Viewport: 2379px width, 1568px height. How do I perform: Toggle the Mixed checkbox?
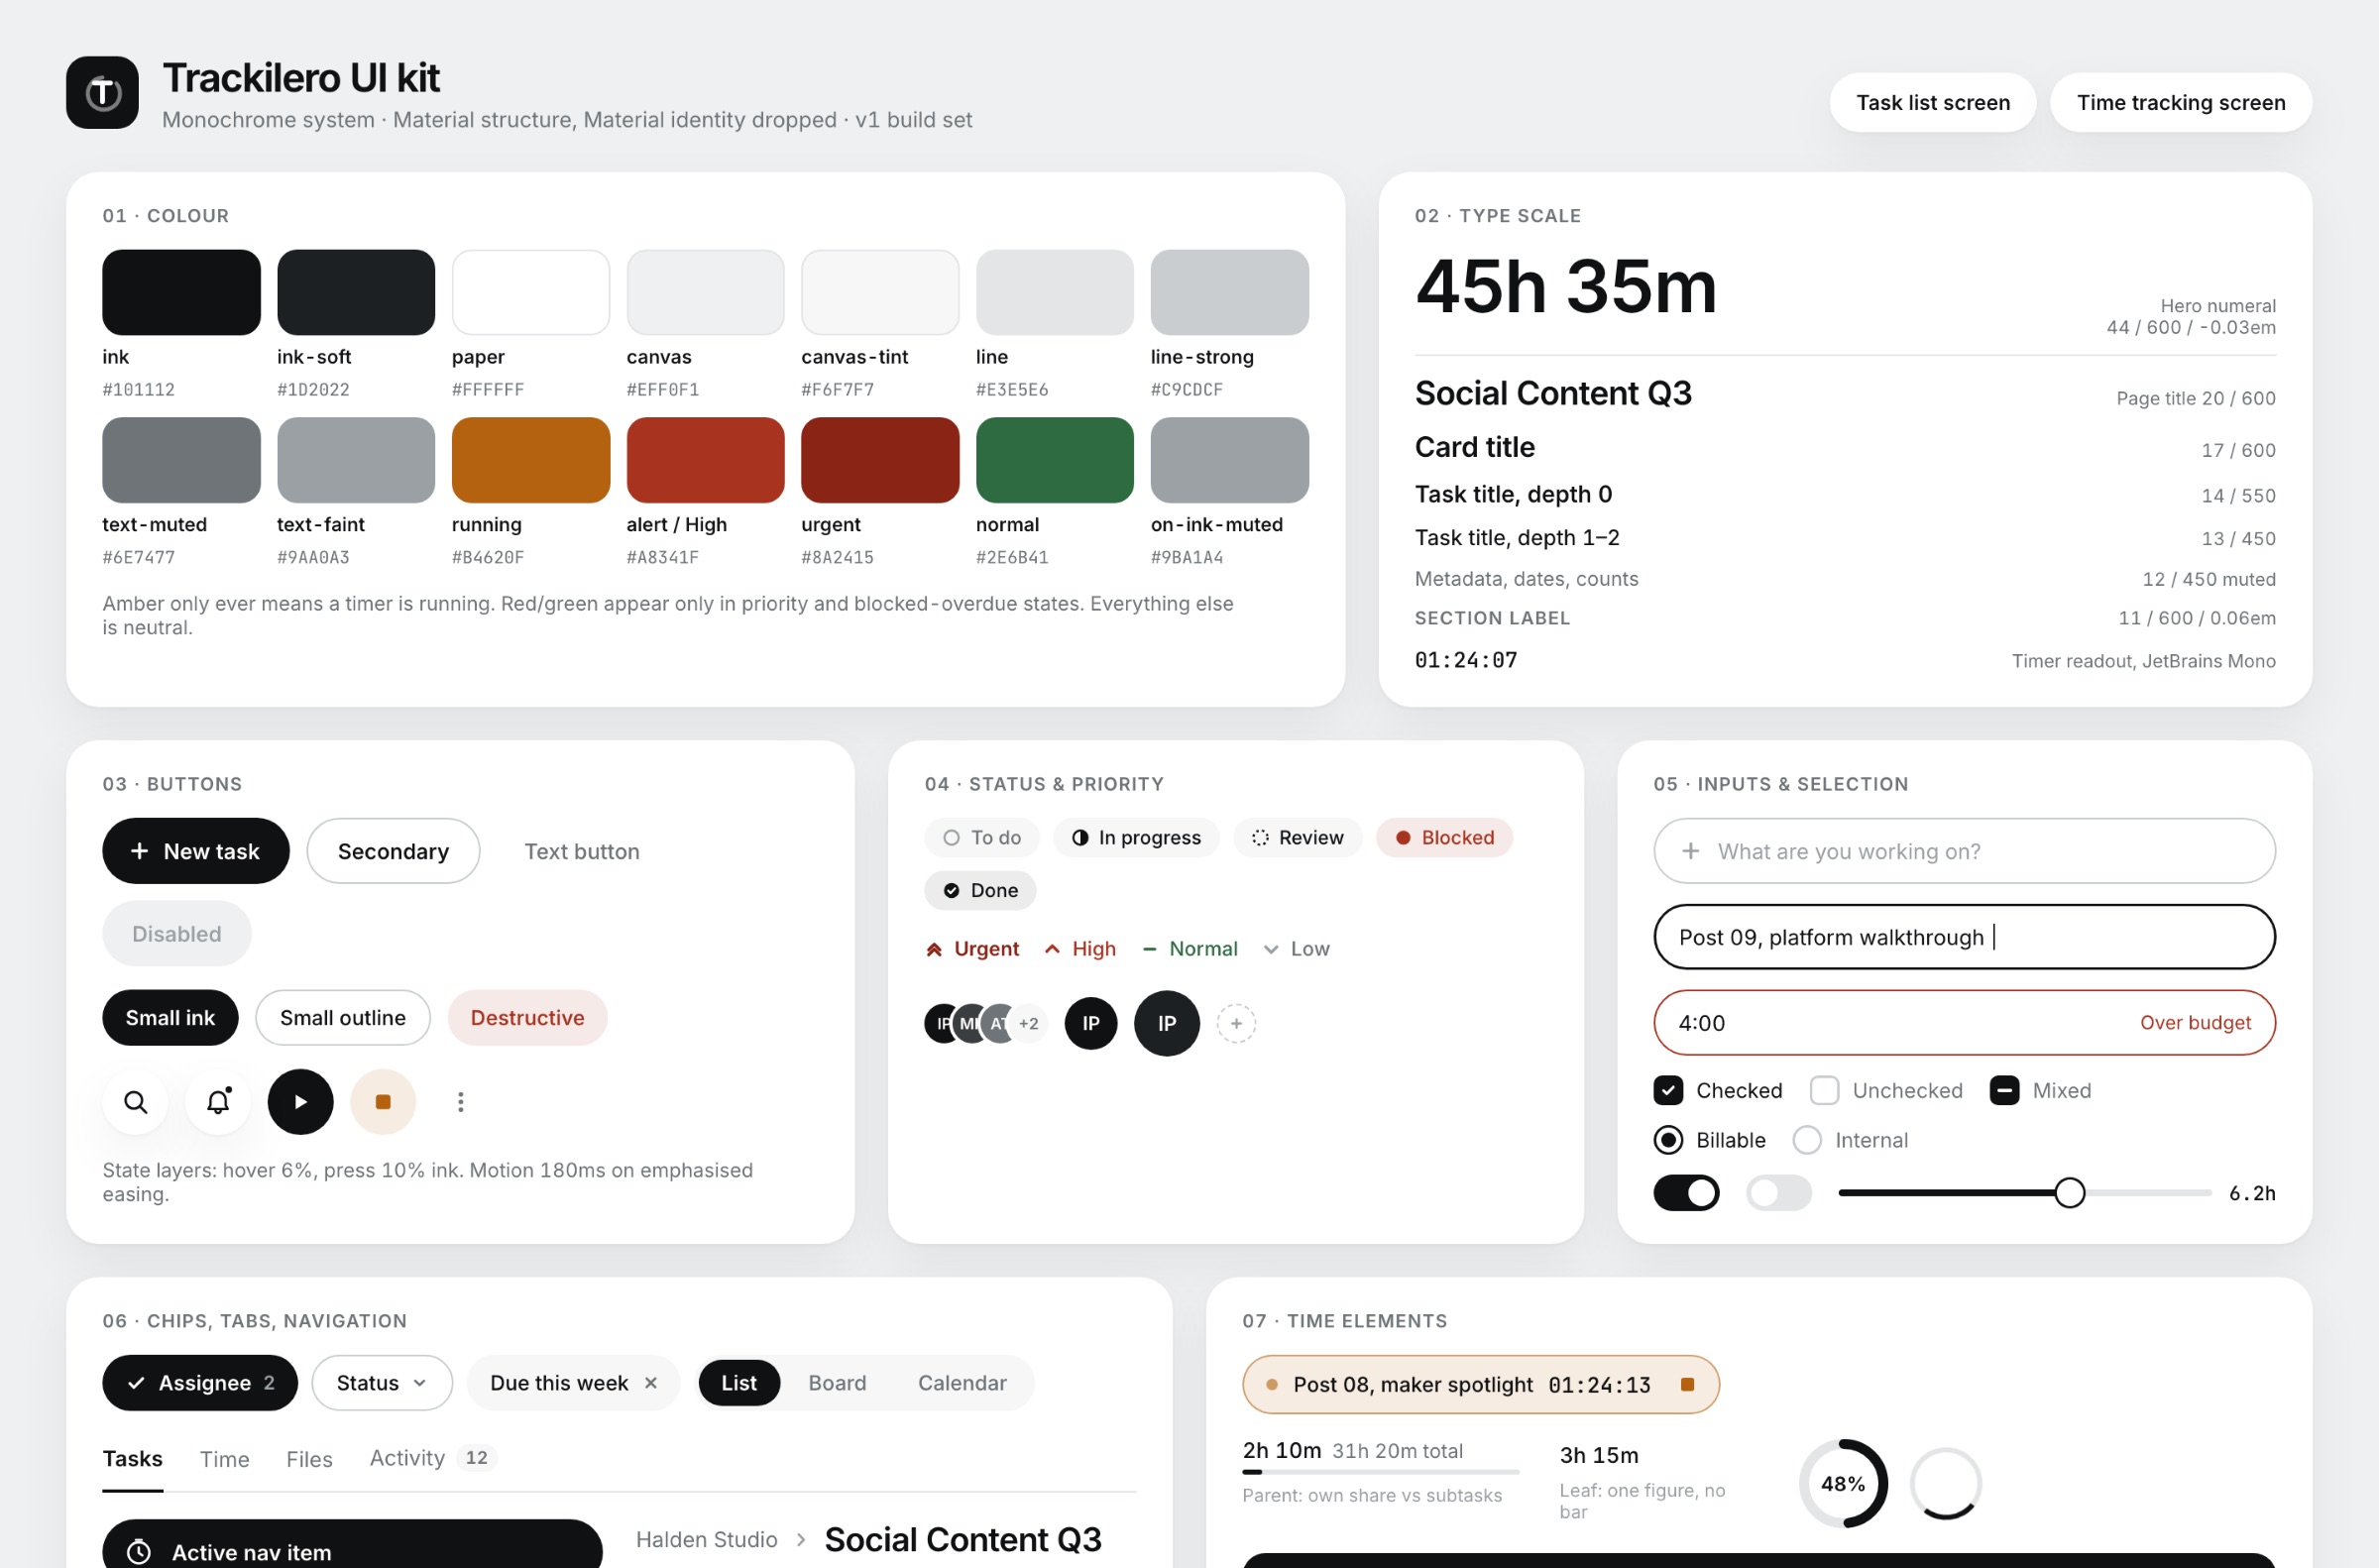(x=2004, y=1090)
